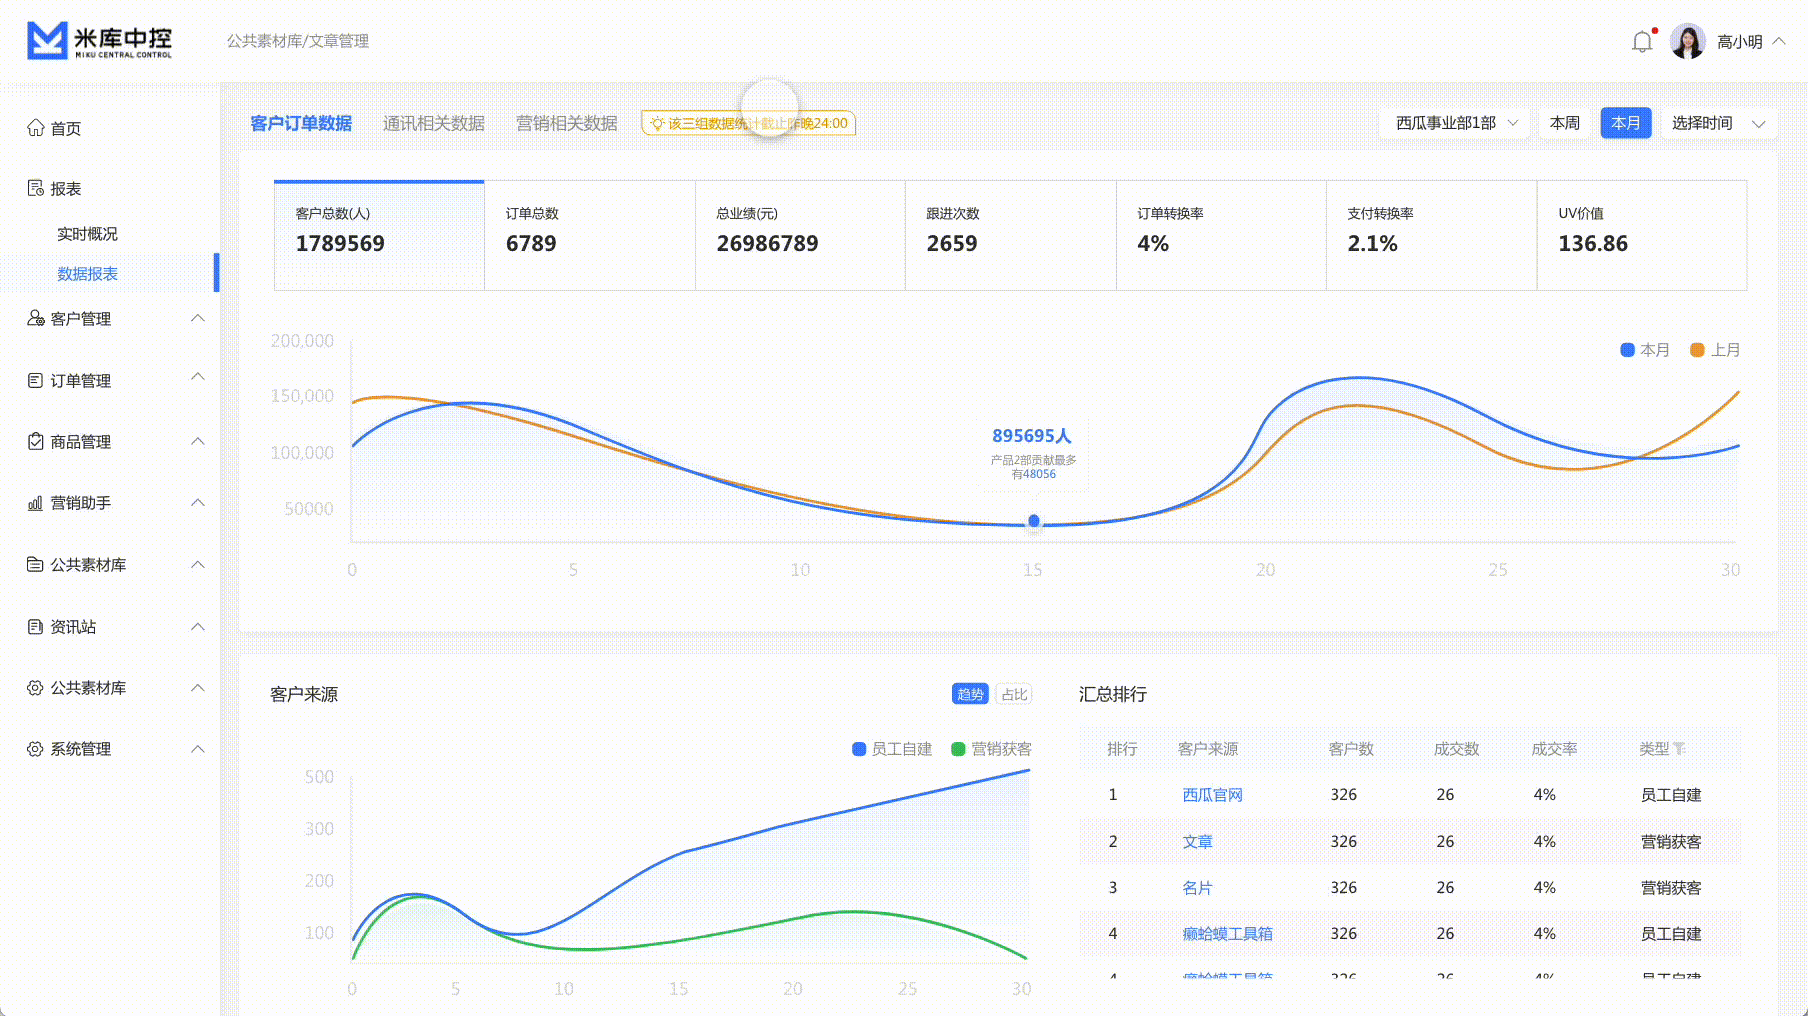Toggle the 本月 chart legend
1808x1016 pixels.
click(1645, 350)
